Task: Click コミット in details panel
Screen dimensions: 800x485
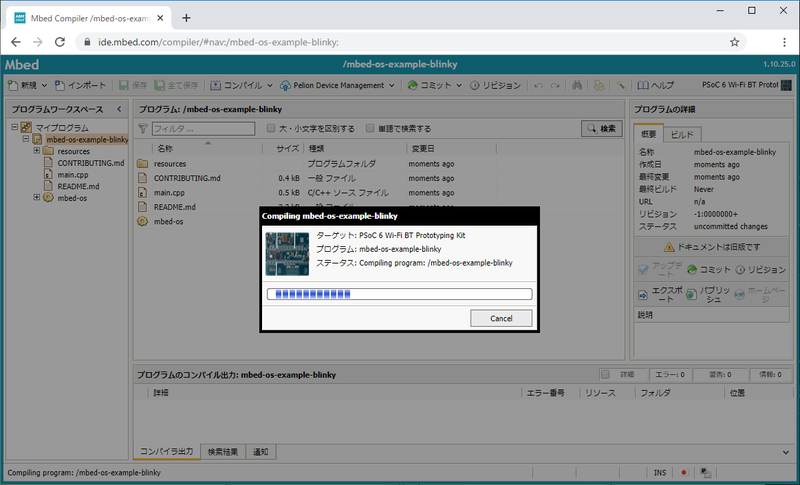Action: 709,269
